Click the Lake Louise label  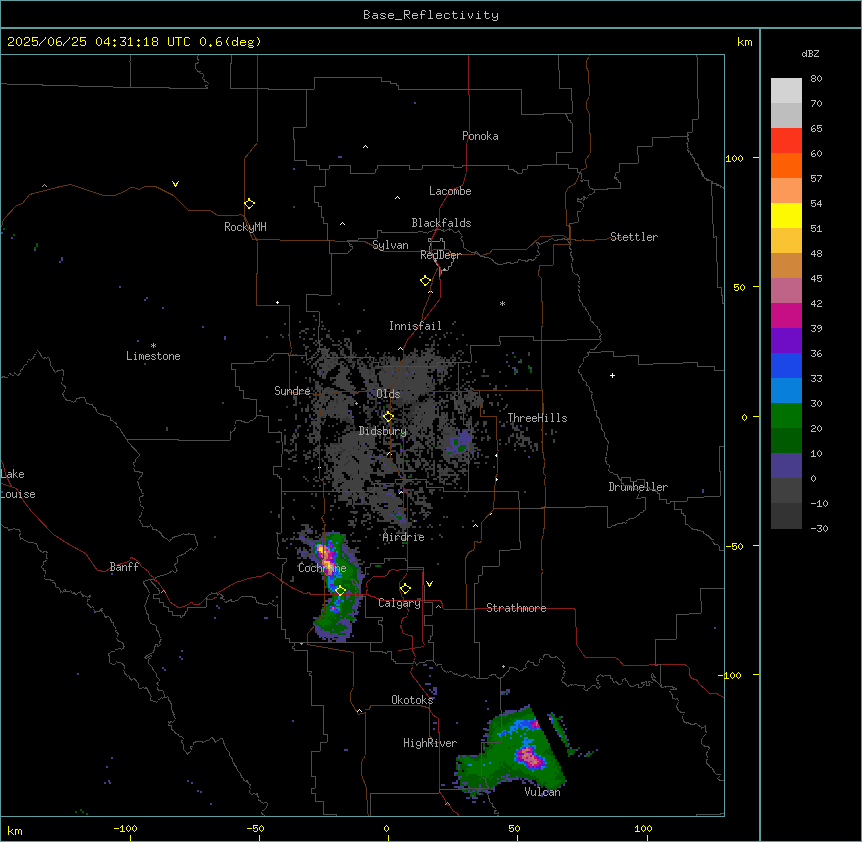click(18, 484)
